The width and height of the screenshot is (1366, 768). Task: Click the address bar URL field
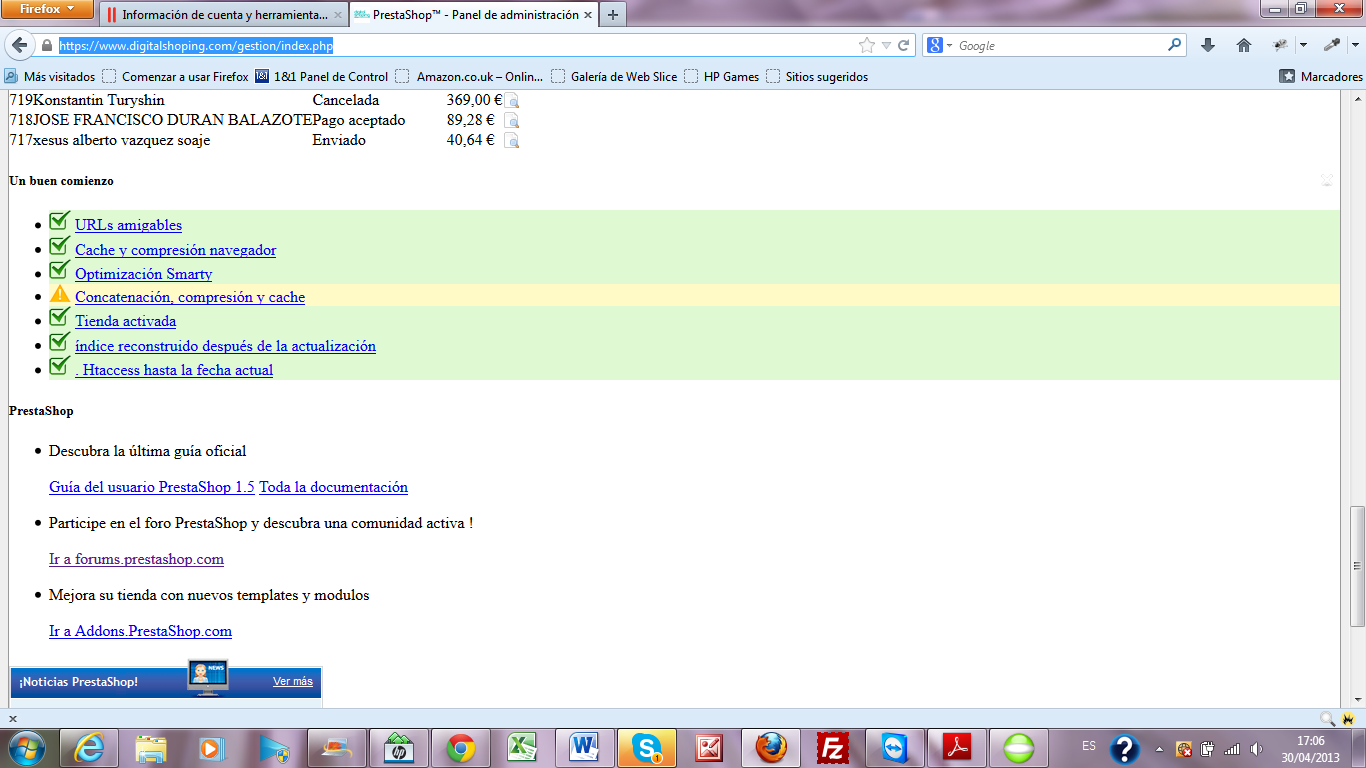click(x=458, y=46)
